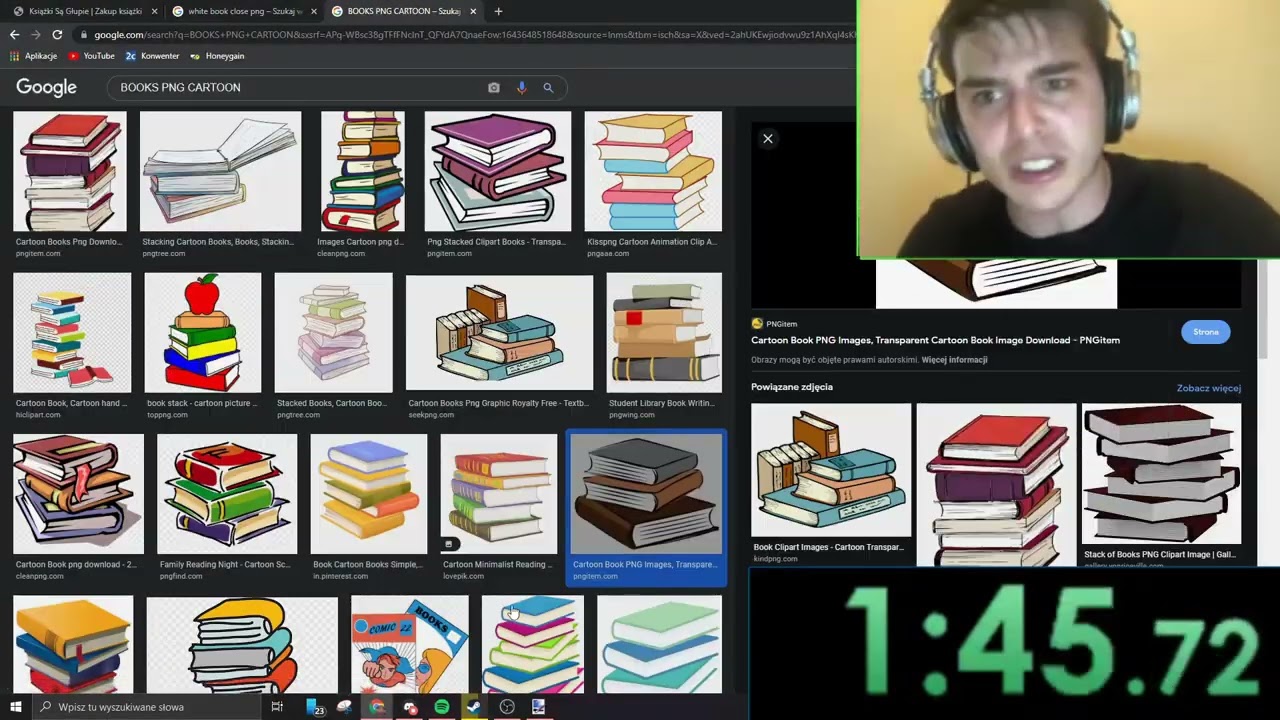Click the browser forward arrow
Viewport: 1280px width, 720px height.
[36, 34]
